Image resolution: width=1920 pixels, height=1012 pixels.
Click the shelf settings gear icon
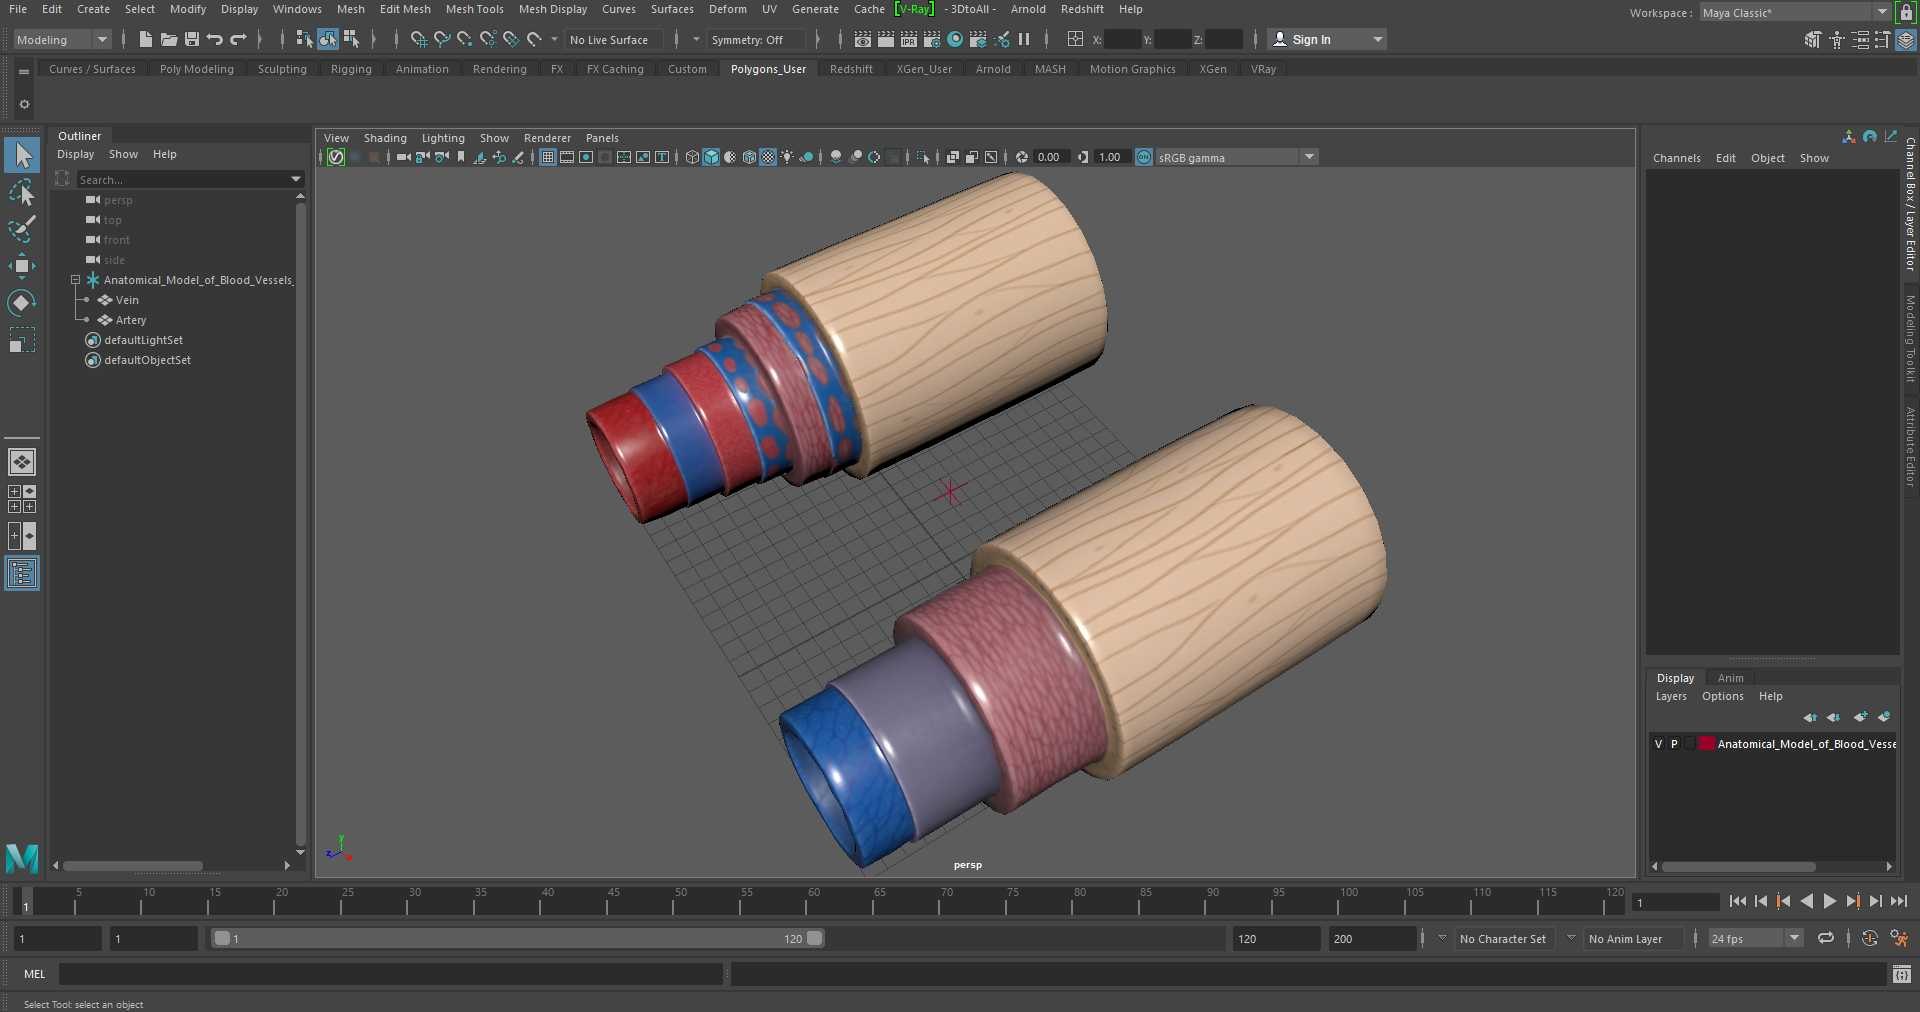click(x=24, y=104)
